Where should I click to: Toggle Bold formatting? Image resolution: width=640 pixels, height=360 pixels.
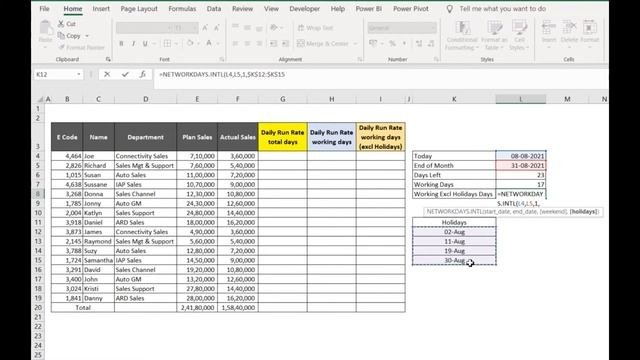(x=121, y=43)
